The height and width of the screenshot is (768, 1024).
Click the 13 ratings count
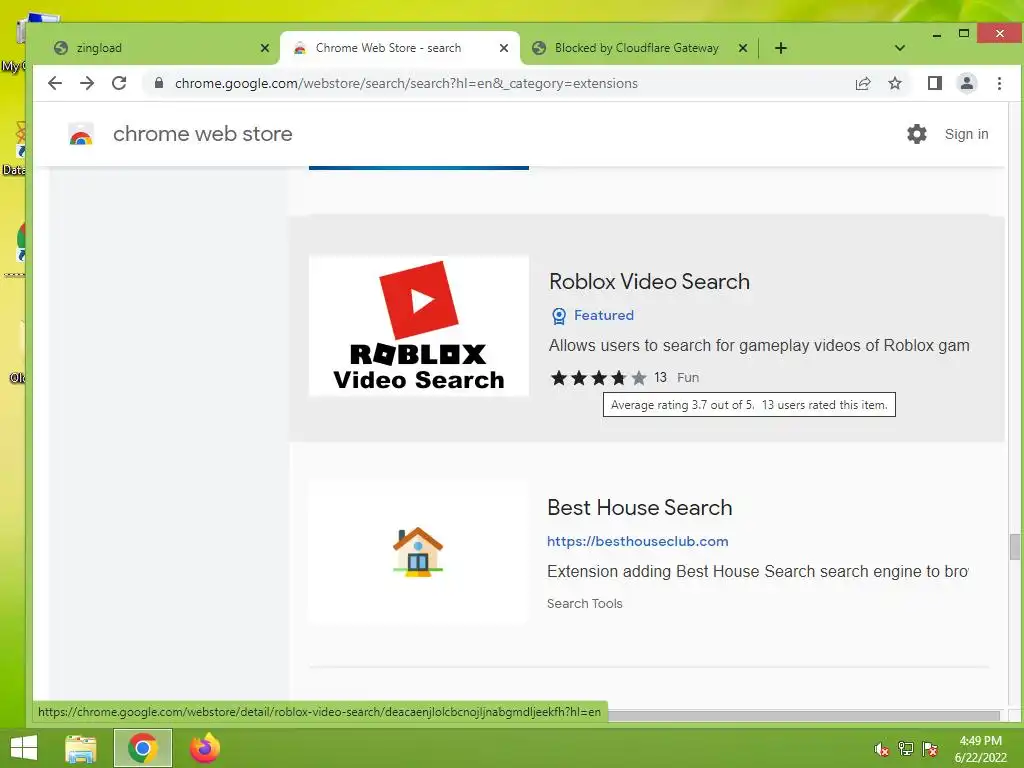(x=660, y=377)
